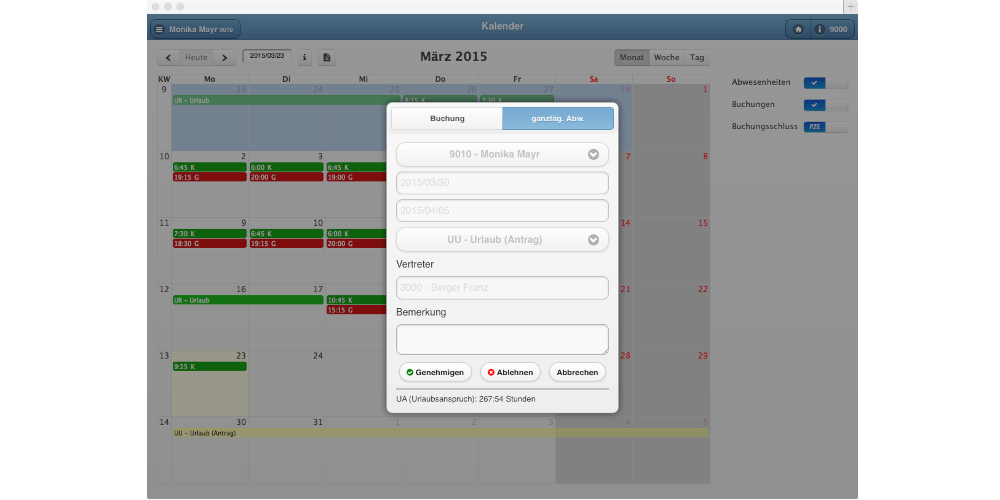Click the home icon in header
The height and width of the screenshot is (500, 1000).
pyautogui.click(x=798, y=30)
